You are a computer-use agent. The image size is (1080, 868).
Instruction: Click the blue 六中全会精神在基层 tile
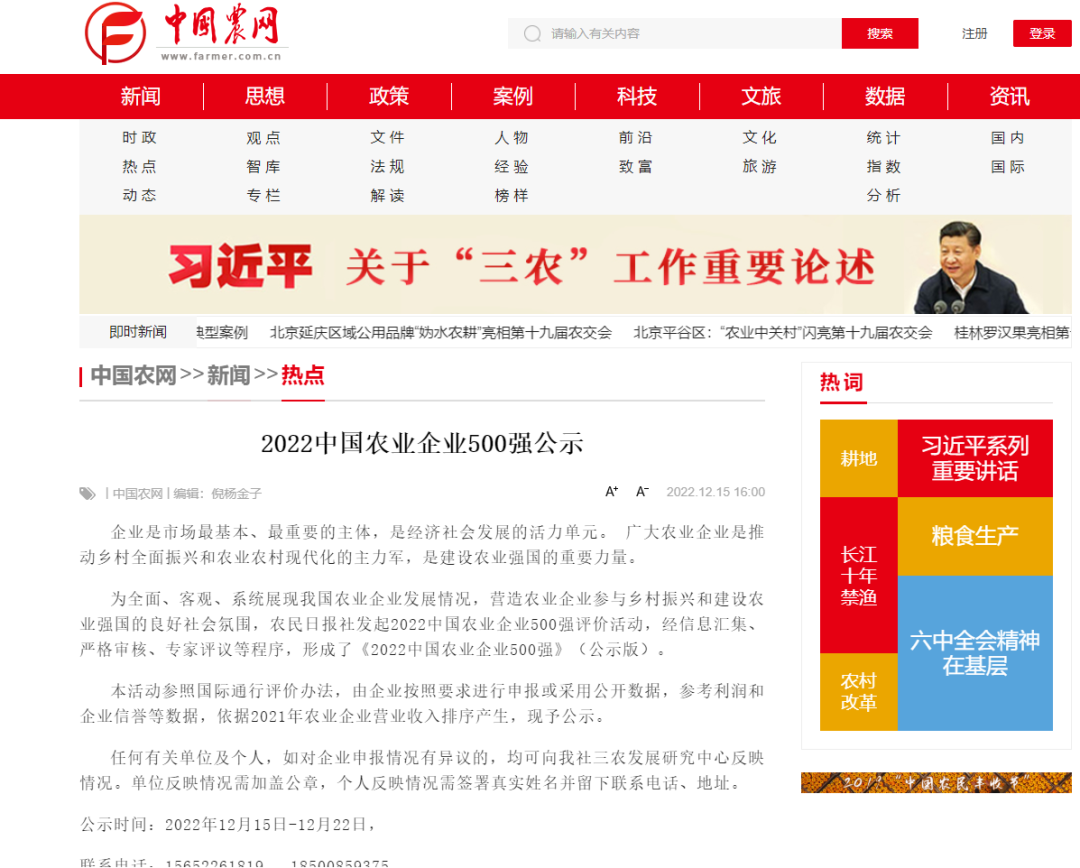(974, 652)
